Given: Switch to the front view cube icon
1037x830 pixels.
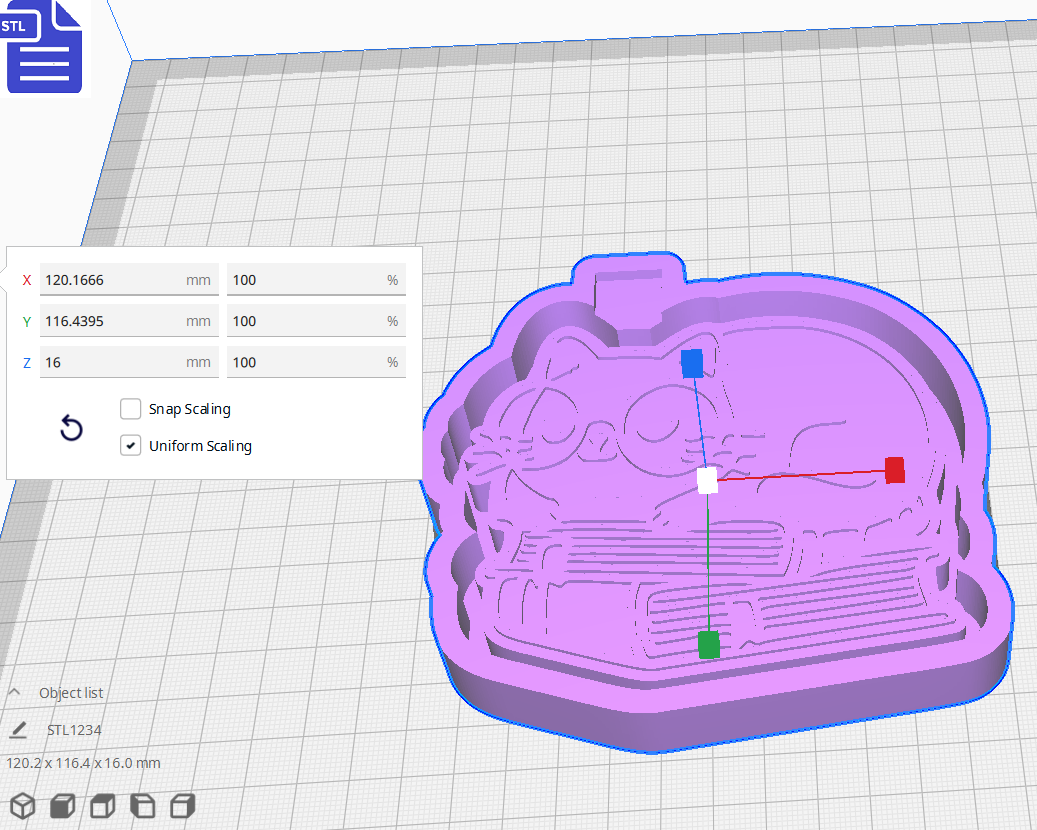Looking at the screenshot, I should (x=62, y=805).
